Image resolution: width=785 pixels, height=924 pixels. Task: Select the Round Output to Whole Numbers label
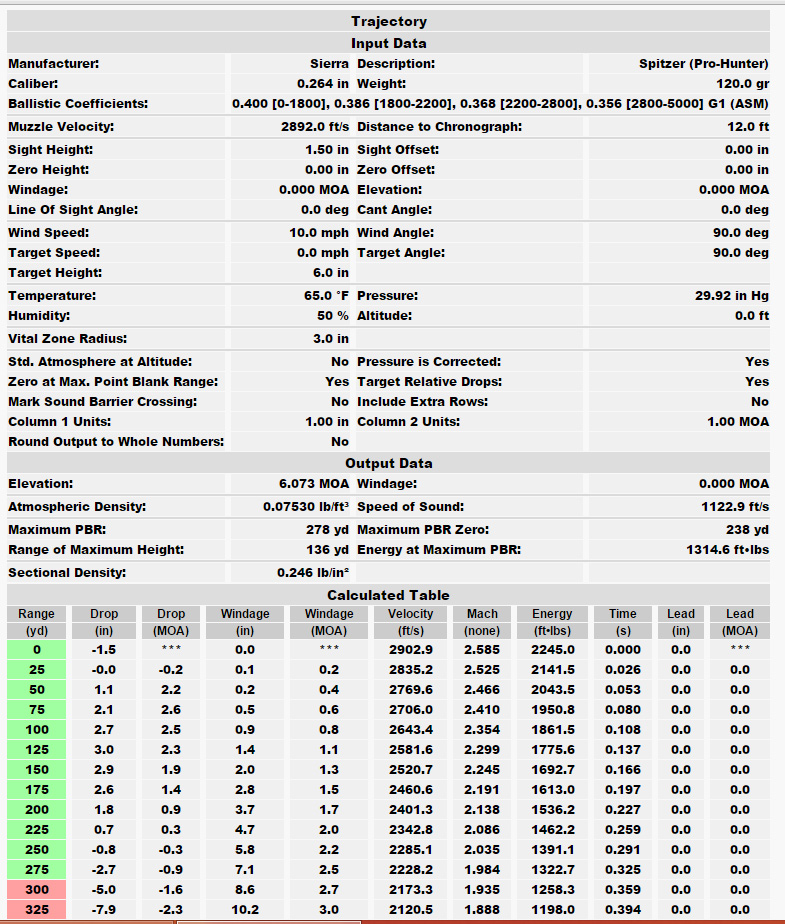click(x=116, y=442)
